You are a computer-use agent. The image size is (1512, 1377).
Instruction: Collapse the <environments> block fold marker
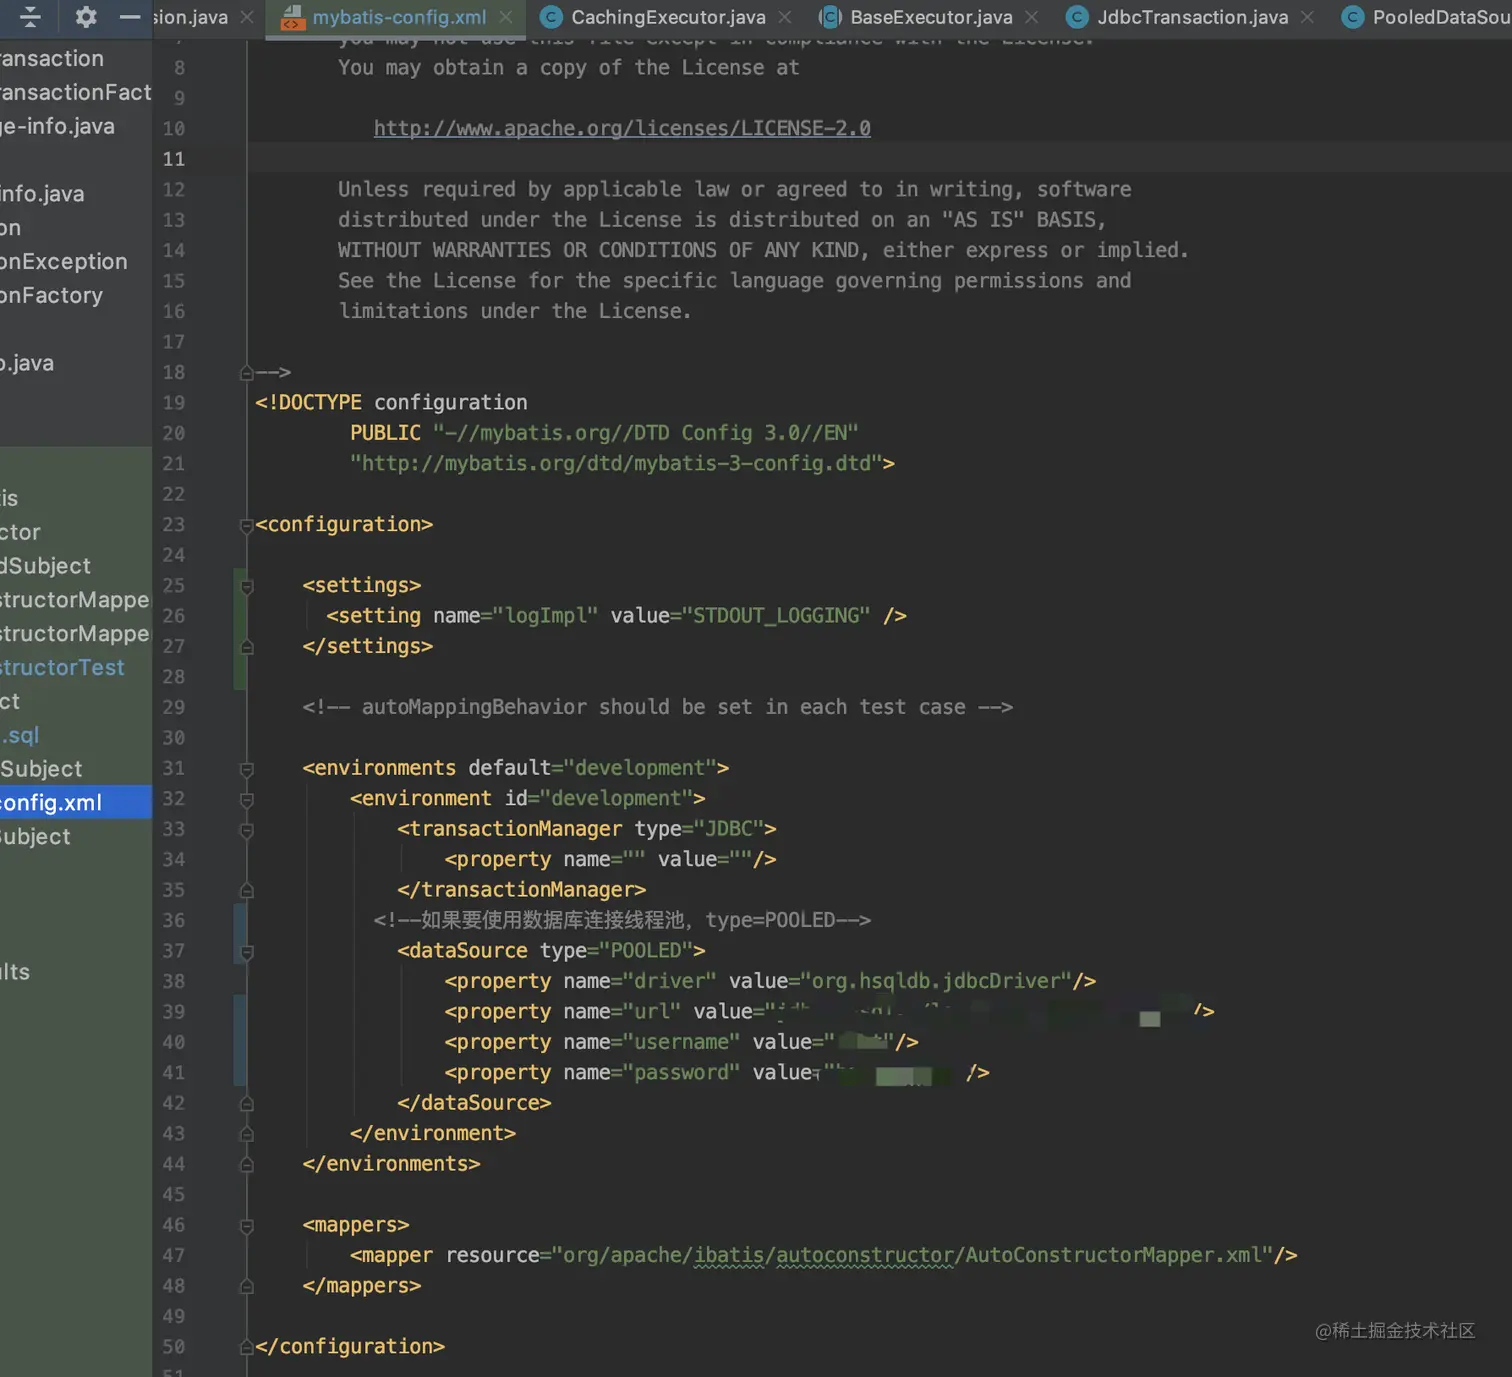tap(246, 769)
